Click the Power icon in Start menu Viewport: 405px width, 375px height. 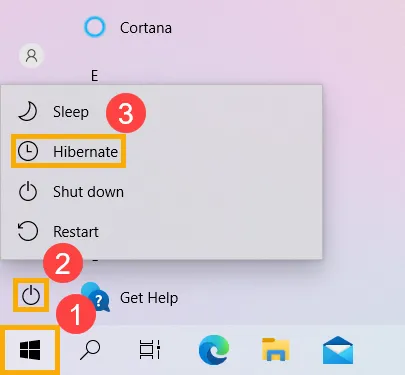click(x=31, y=296)
